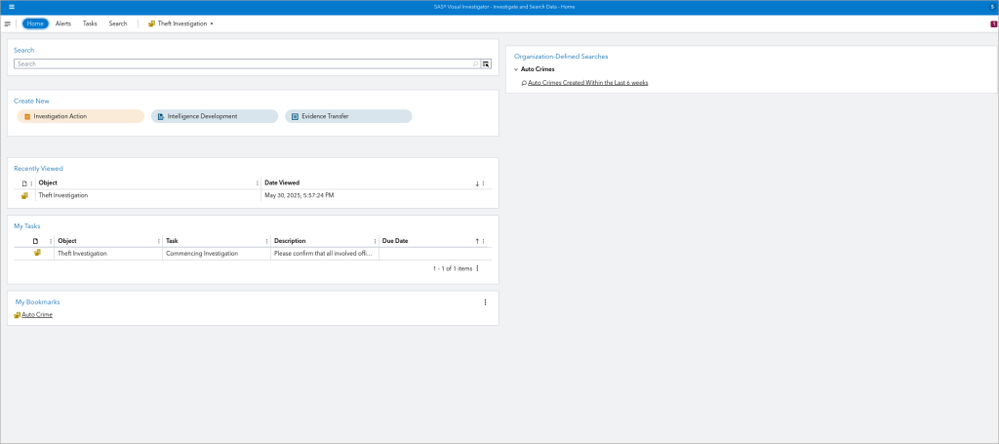This screenshot has height=444, width=999.
Task: Open the user profile avatar in banner
Action: pos(992,6)
